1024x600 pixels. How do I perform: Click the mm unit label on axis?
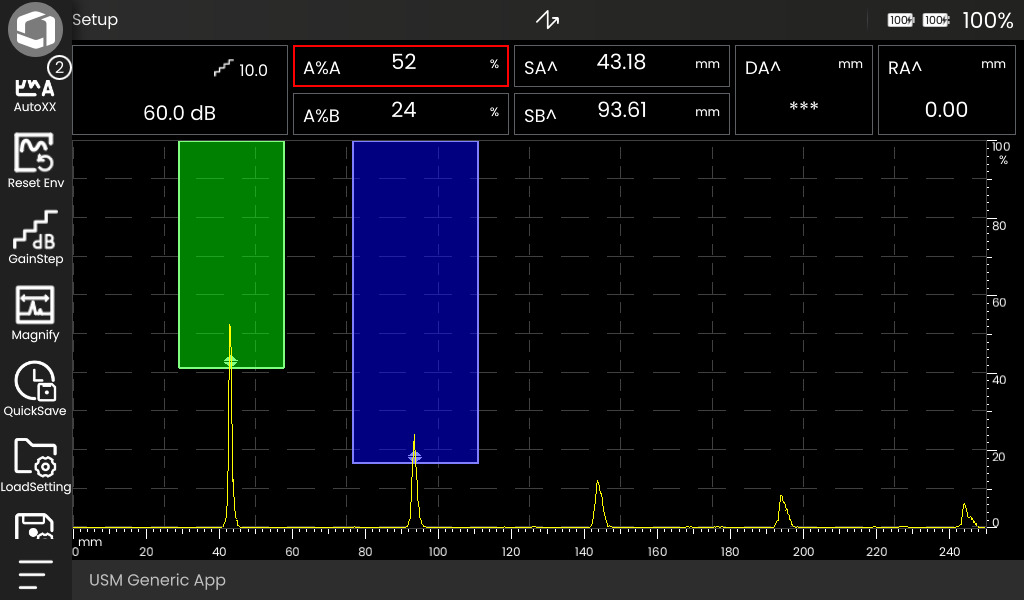click(90, 542)
